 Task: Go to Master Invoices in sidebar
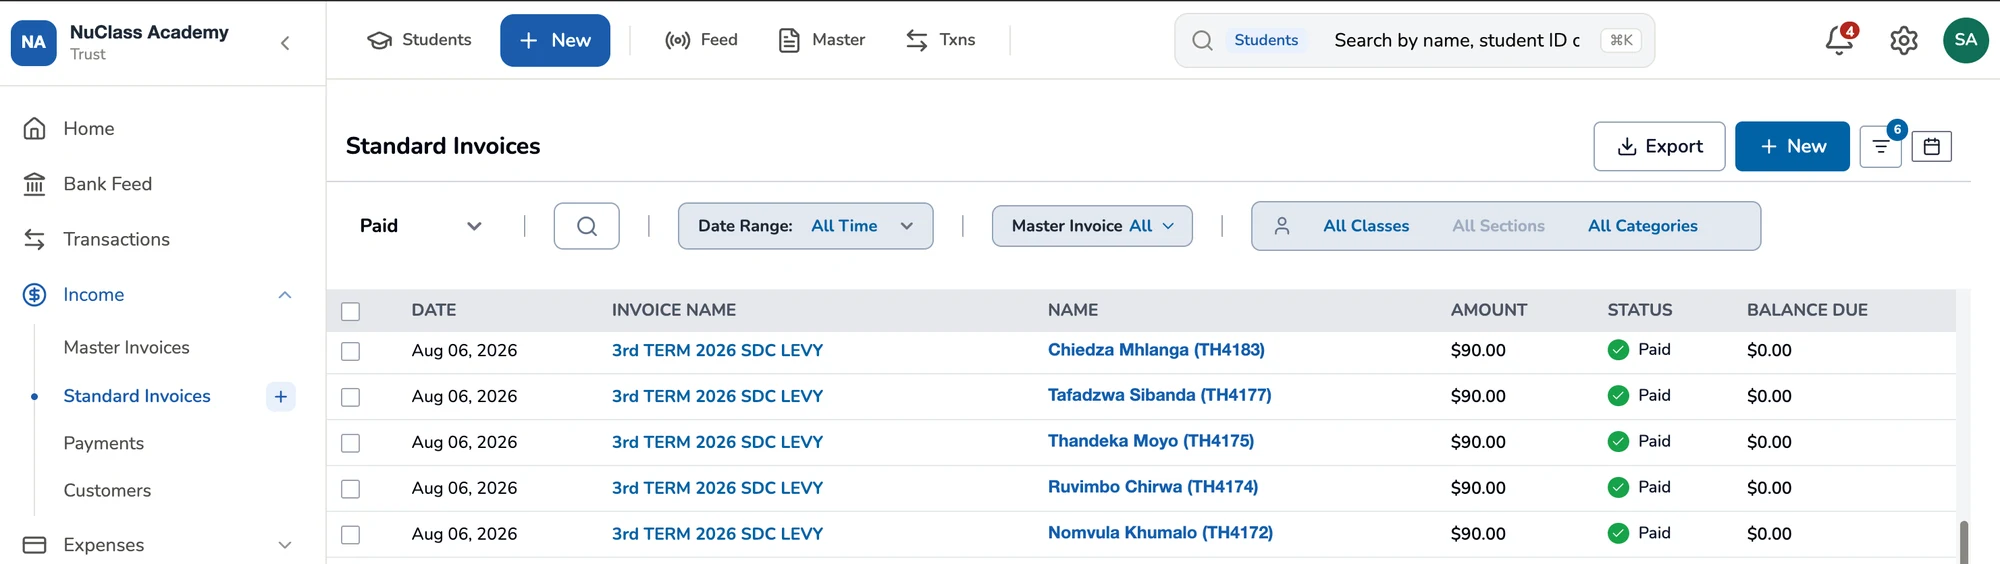[126, 347]
